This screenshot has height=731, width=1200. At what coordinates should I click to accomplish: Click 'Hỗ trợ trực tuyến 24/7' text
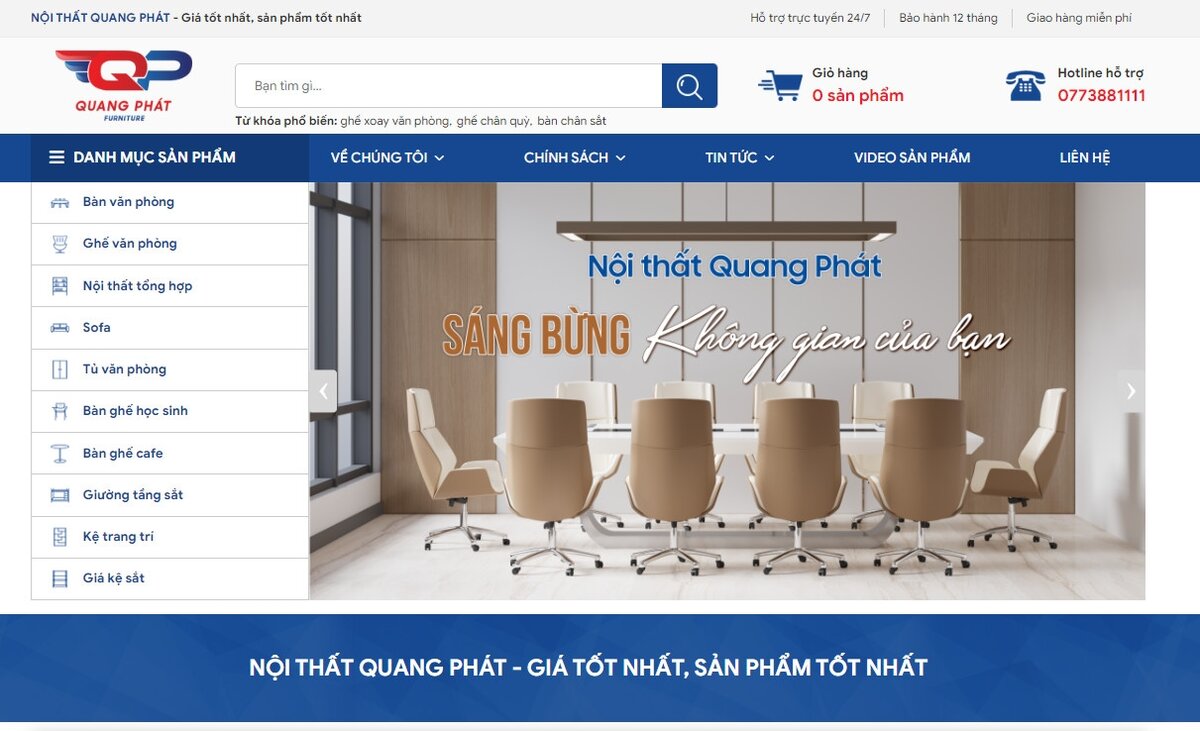[810, 18]
